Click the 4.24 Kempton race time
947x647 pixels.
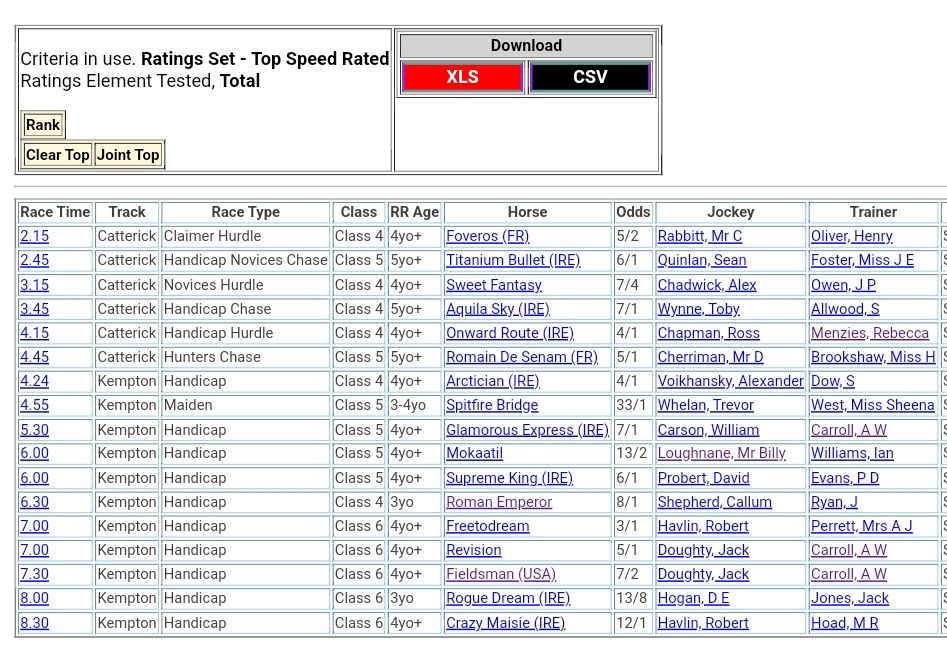pyautogui.click(x=34, y=381)
